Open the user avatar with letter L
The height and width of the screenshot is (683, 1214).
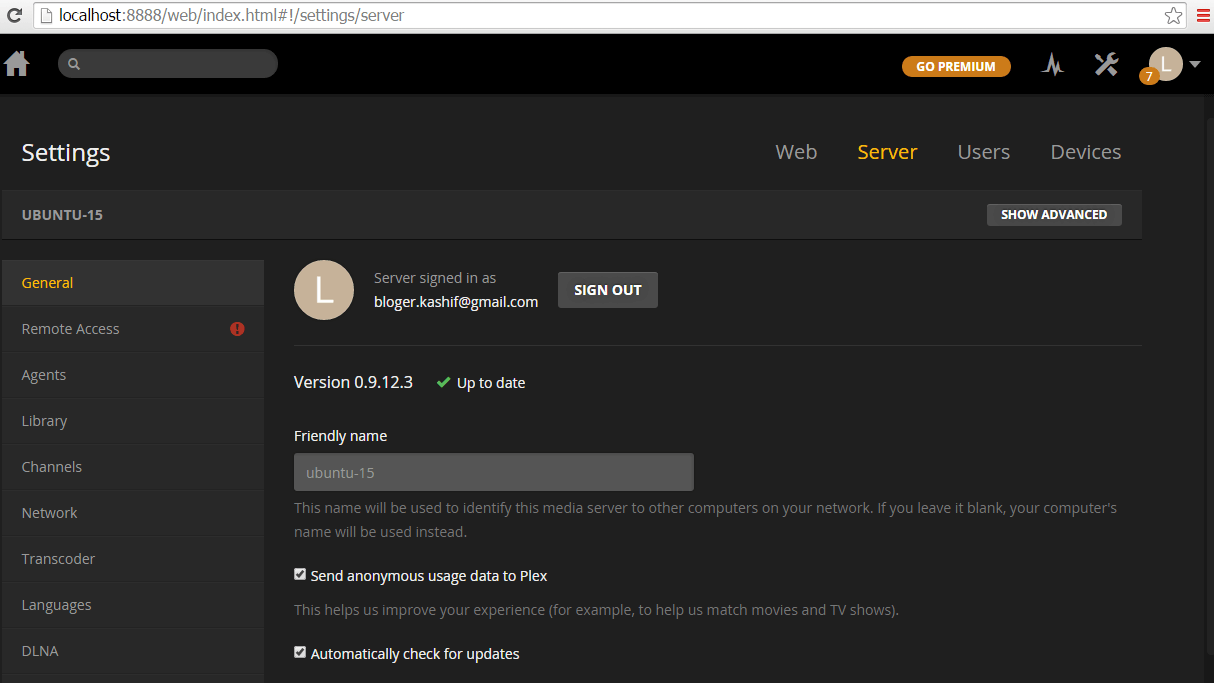pyautogui.click(x=1165, y=64)
